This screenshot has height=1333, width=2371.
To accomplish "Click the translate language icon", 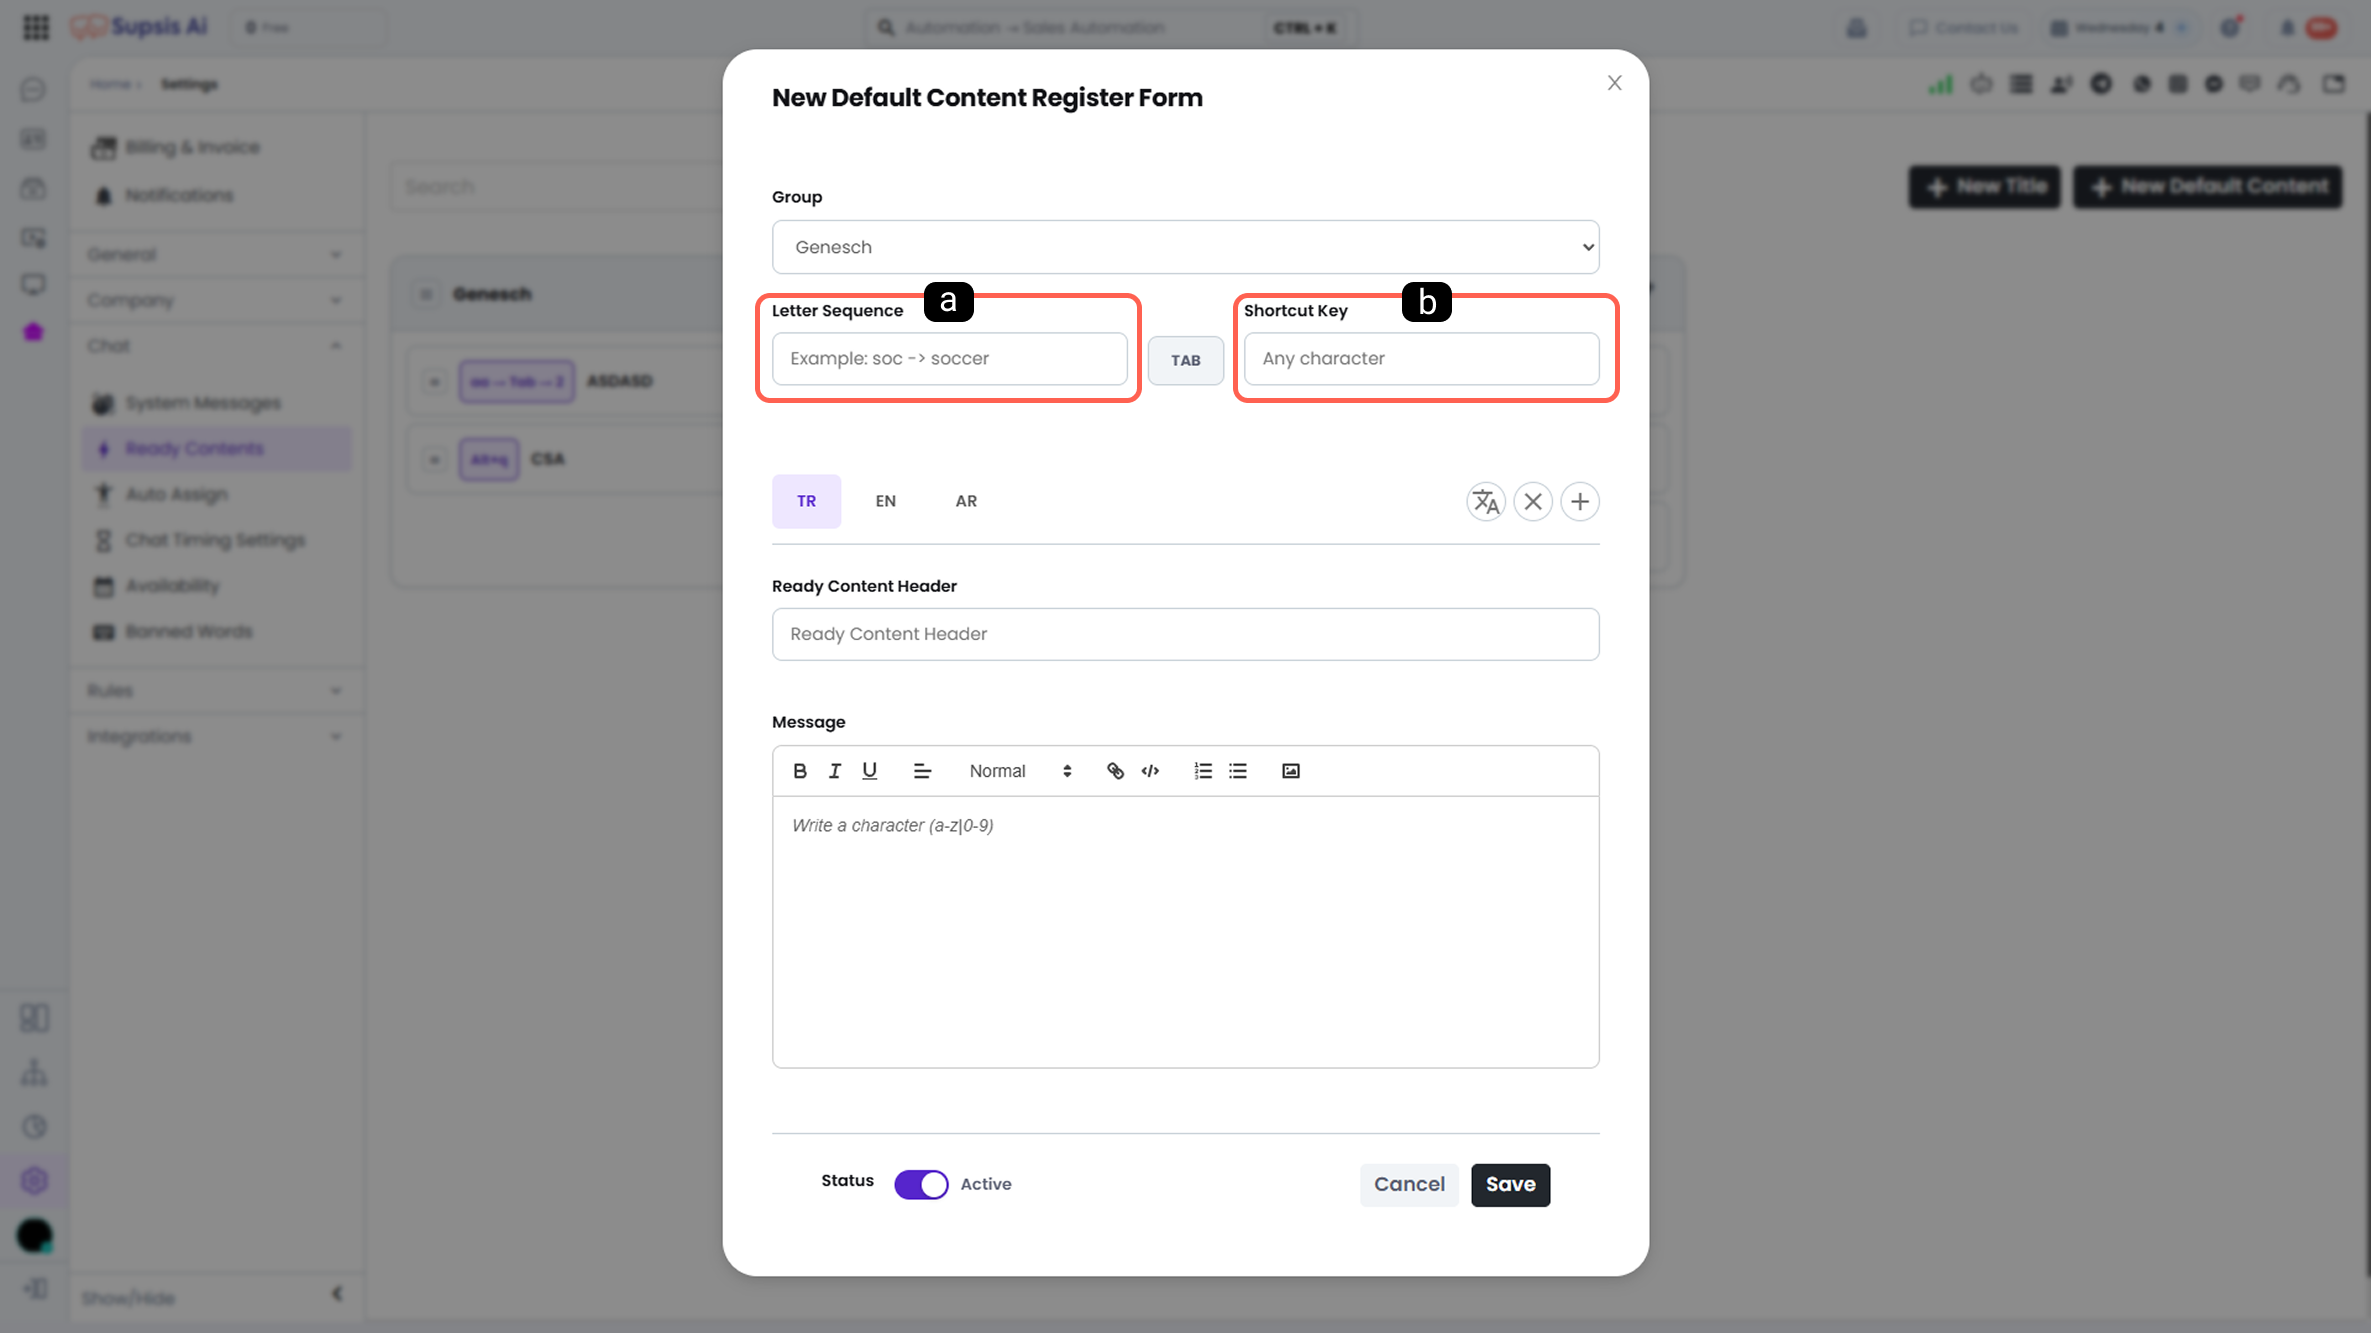I will point(1486,501).
